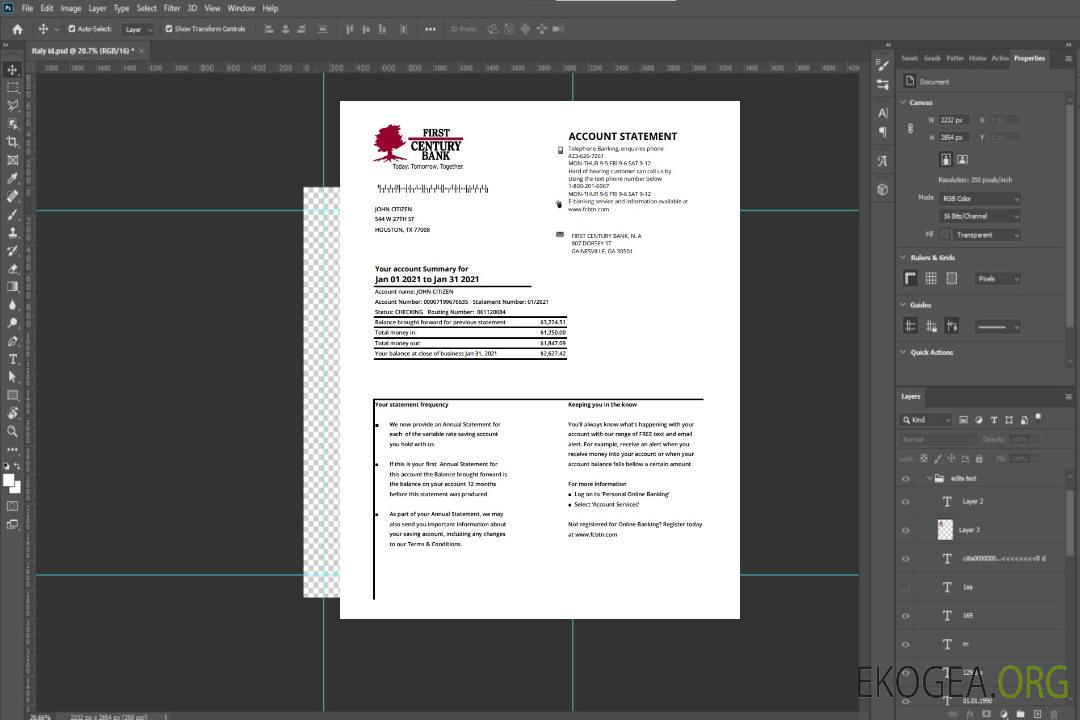The image size is (1080, 720).
Task: Open the Edit Toolbar three-dots button
Action: (12, 449)
